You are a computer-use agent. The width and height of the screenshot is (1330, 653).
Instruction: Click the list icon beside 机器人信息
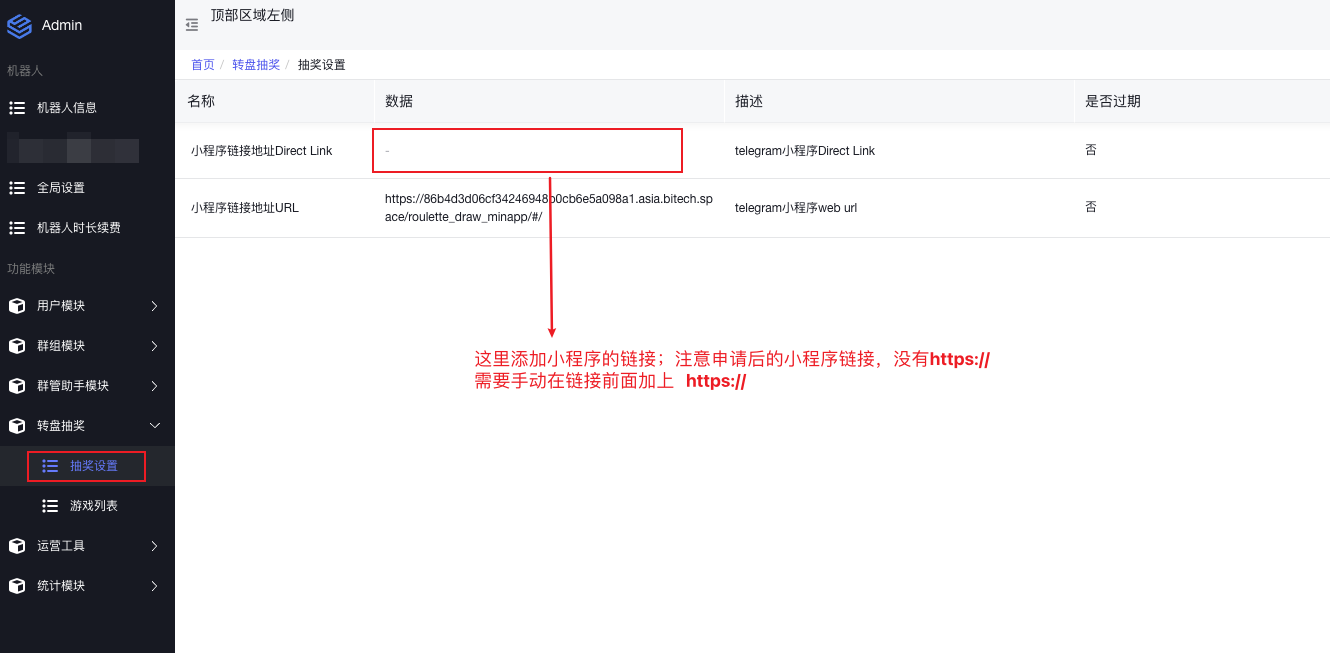point(17,107)
